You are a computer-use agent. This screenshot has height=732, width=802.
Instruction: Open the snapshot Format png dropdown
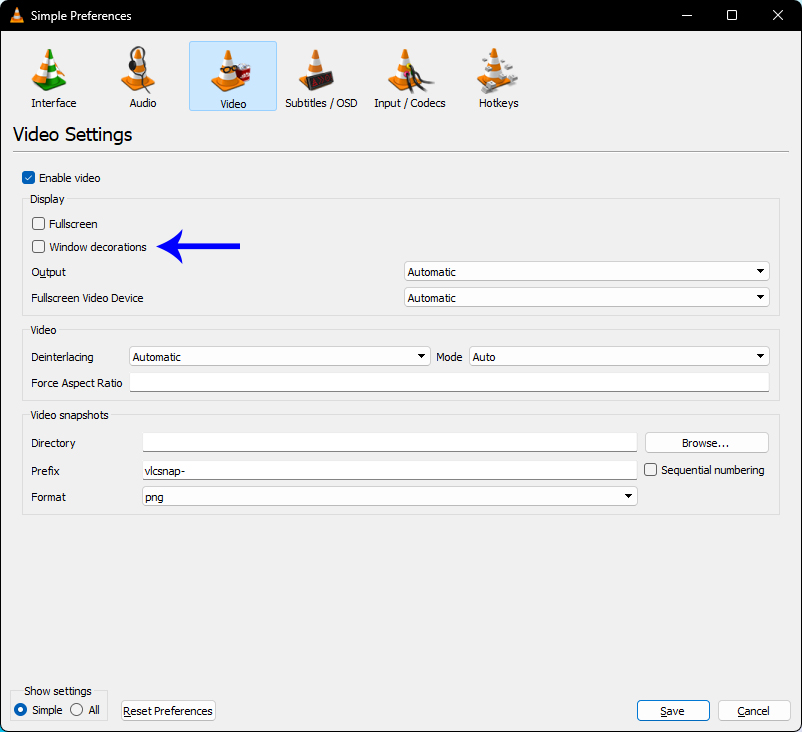pos(389,497)
